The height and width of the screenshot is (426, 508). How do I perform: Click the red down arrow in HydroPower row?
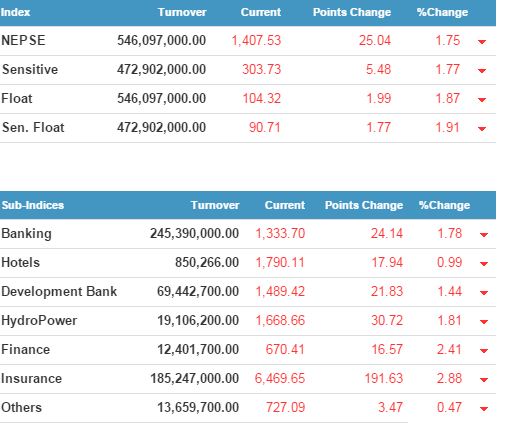484,322
